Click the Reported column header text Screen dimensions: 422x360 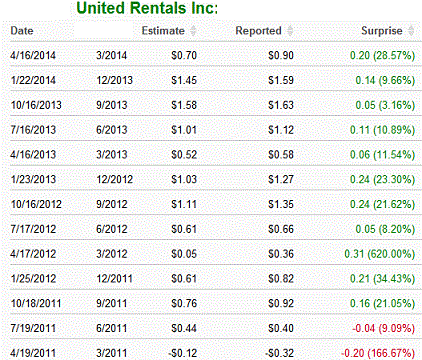pyautogui.click(x=259, y=31)
